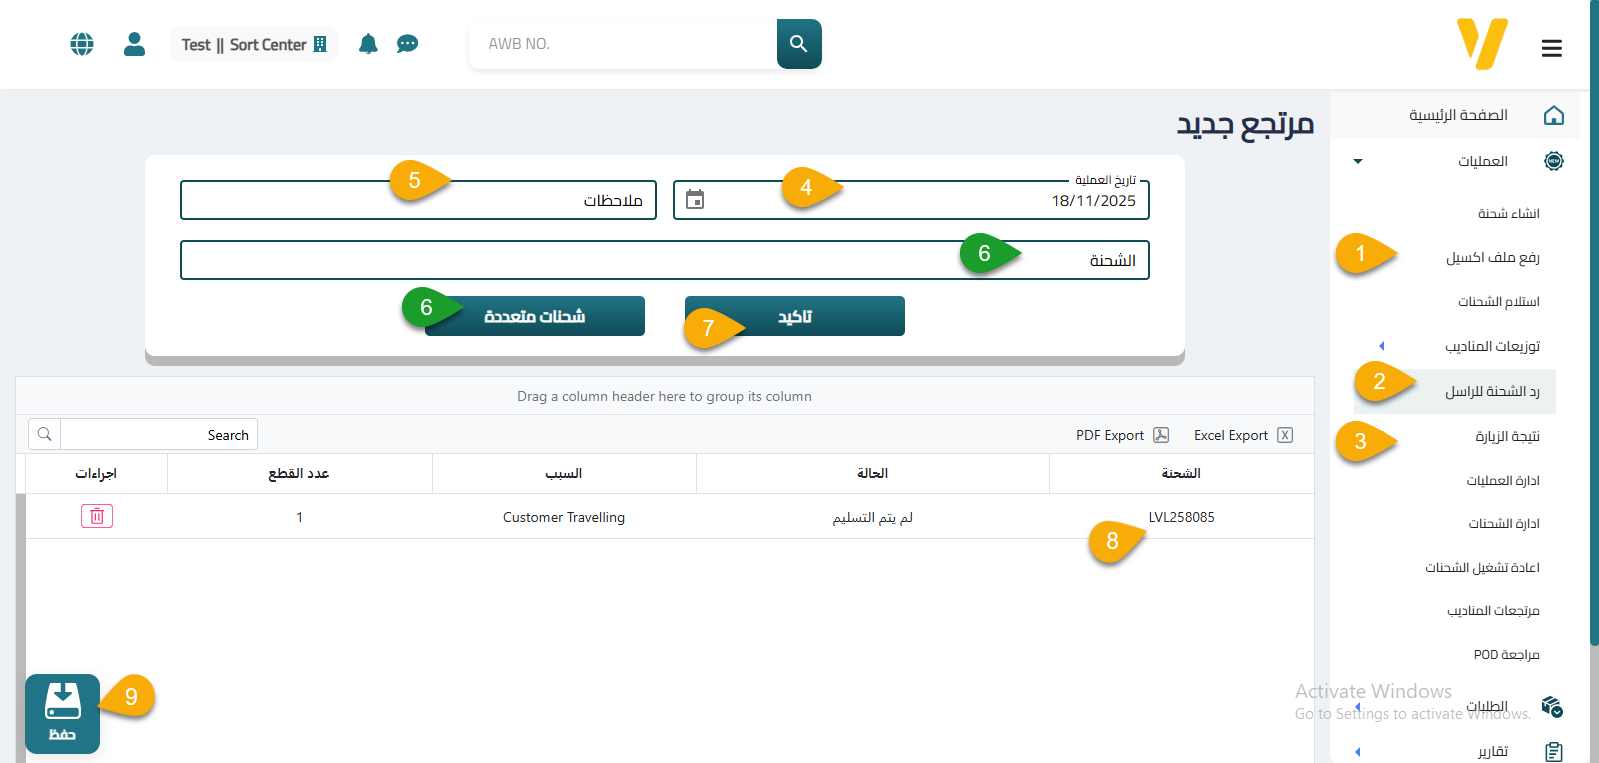Image resolution: width=1599 pixels, height=763 pixels.
Task: Click the globe language icon
Action: tap(82, 44)
